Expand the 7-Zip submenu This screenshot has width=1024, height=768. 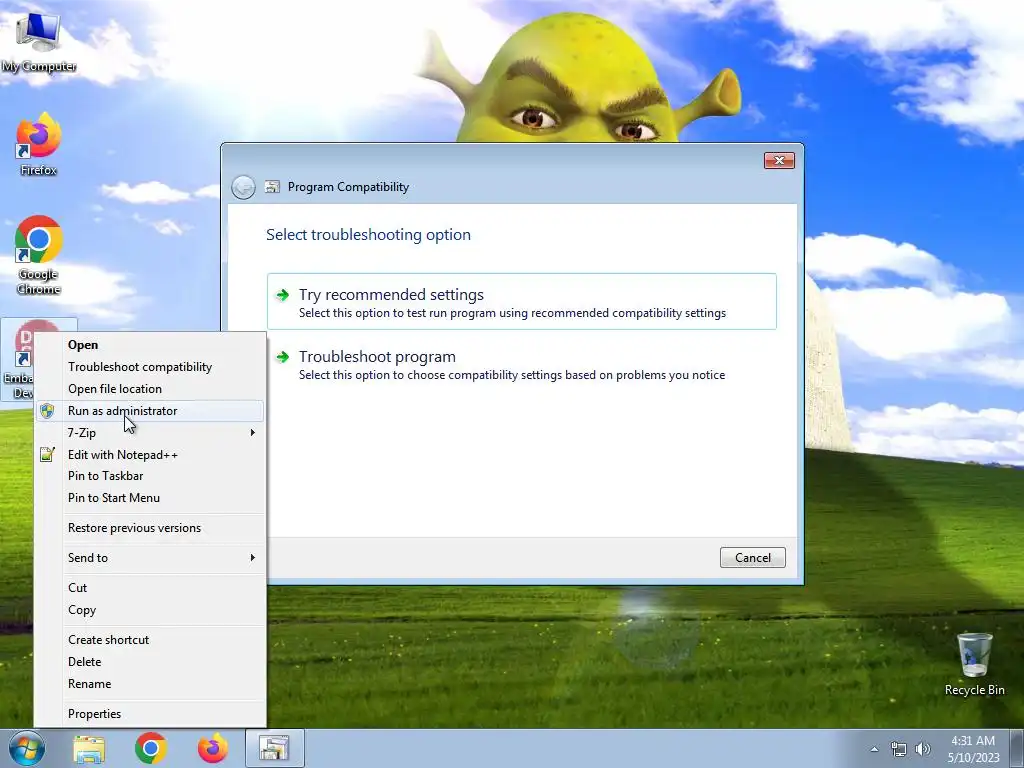click(150, 432)
